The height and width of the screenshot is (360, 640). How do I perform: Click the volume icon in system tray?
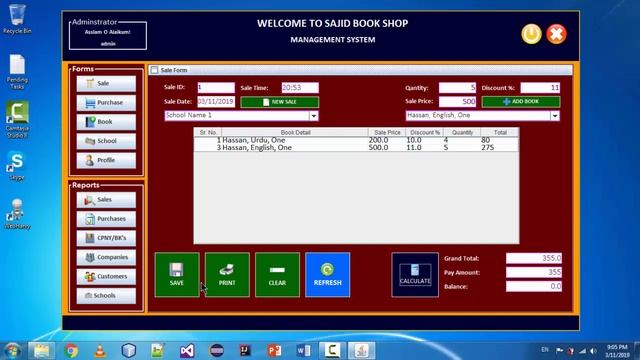point(593,351)
